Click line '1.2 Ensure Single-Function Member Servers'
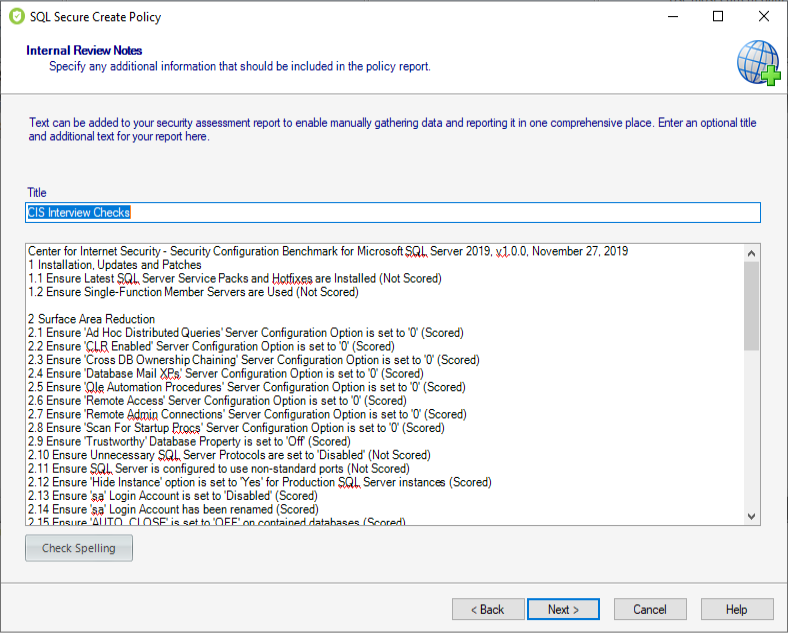The image size is (788, 633). pyautogui.click(x=193, y=292)
